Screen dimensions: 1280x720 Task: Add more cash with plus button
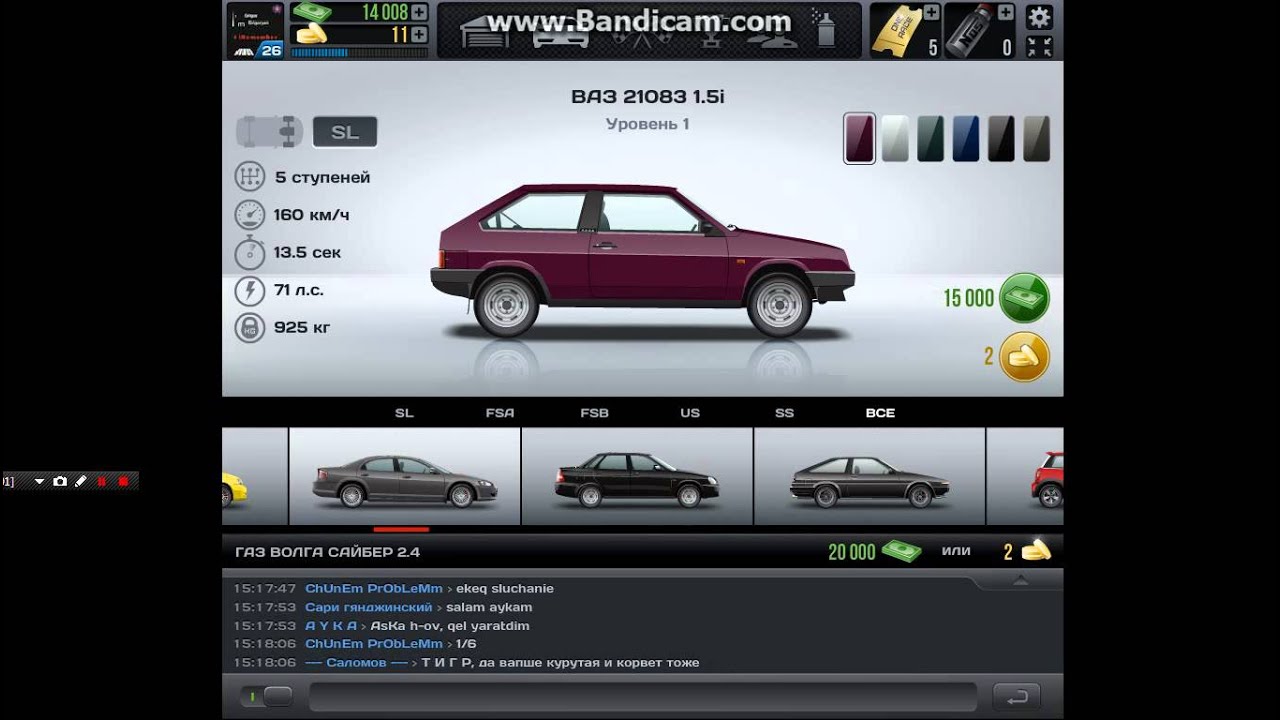click(x=418, y=12)
